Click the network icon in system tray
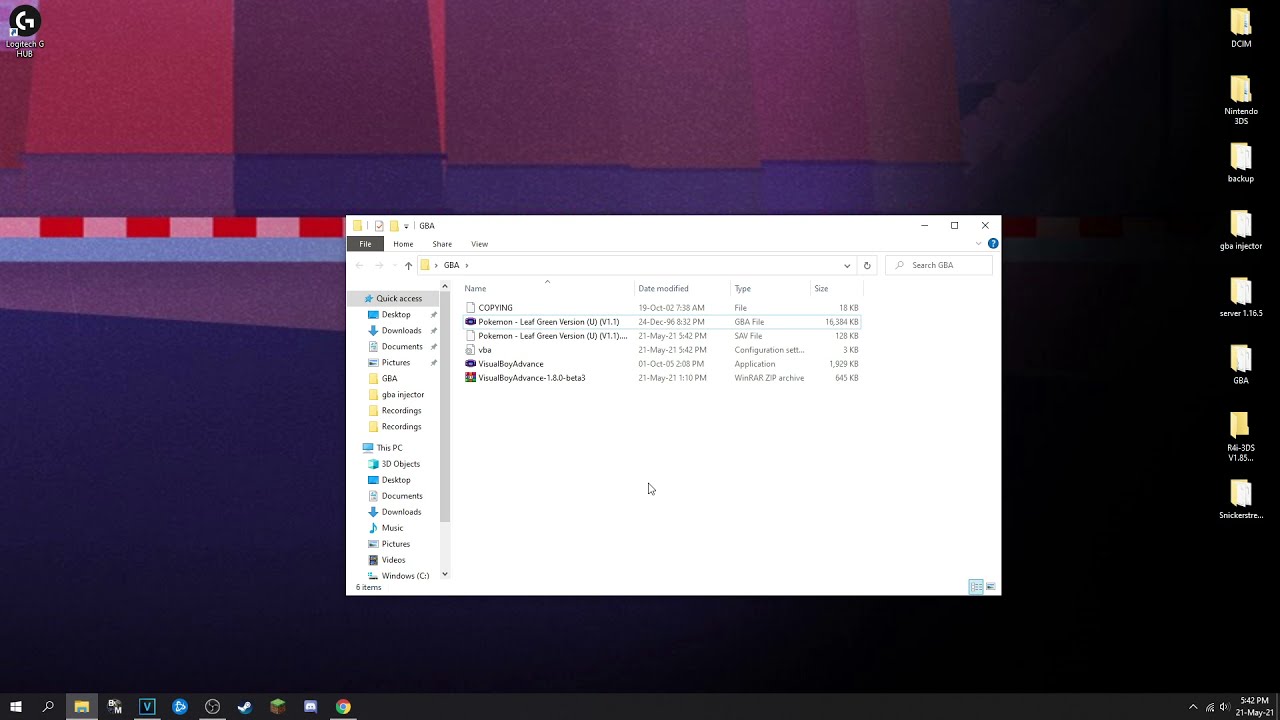This screenshot has width=1280, height=720. click(x=1209, y=707)
